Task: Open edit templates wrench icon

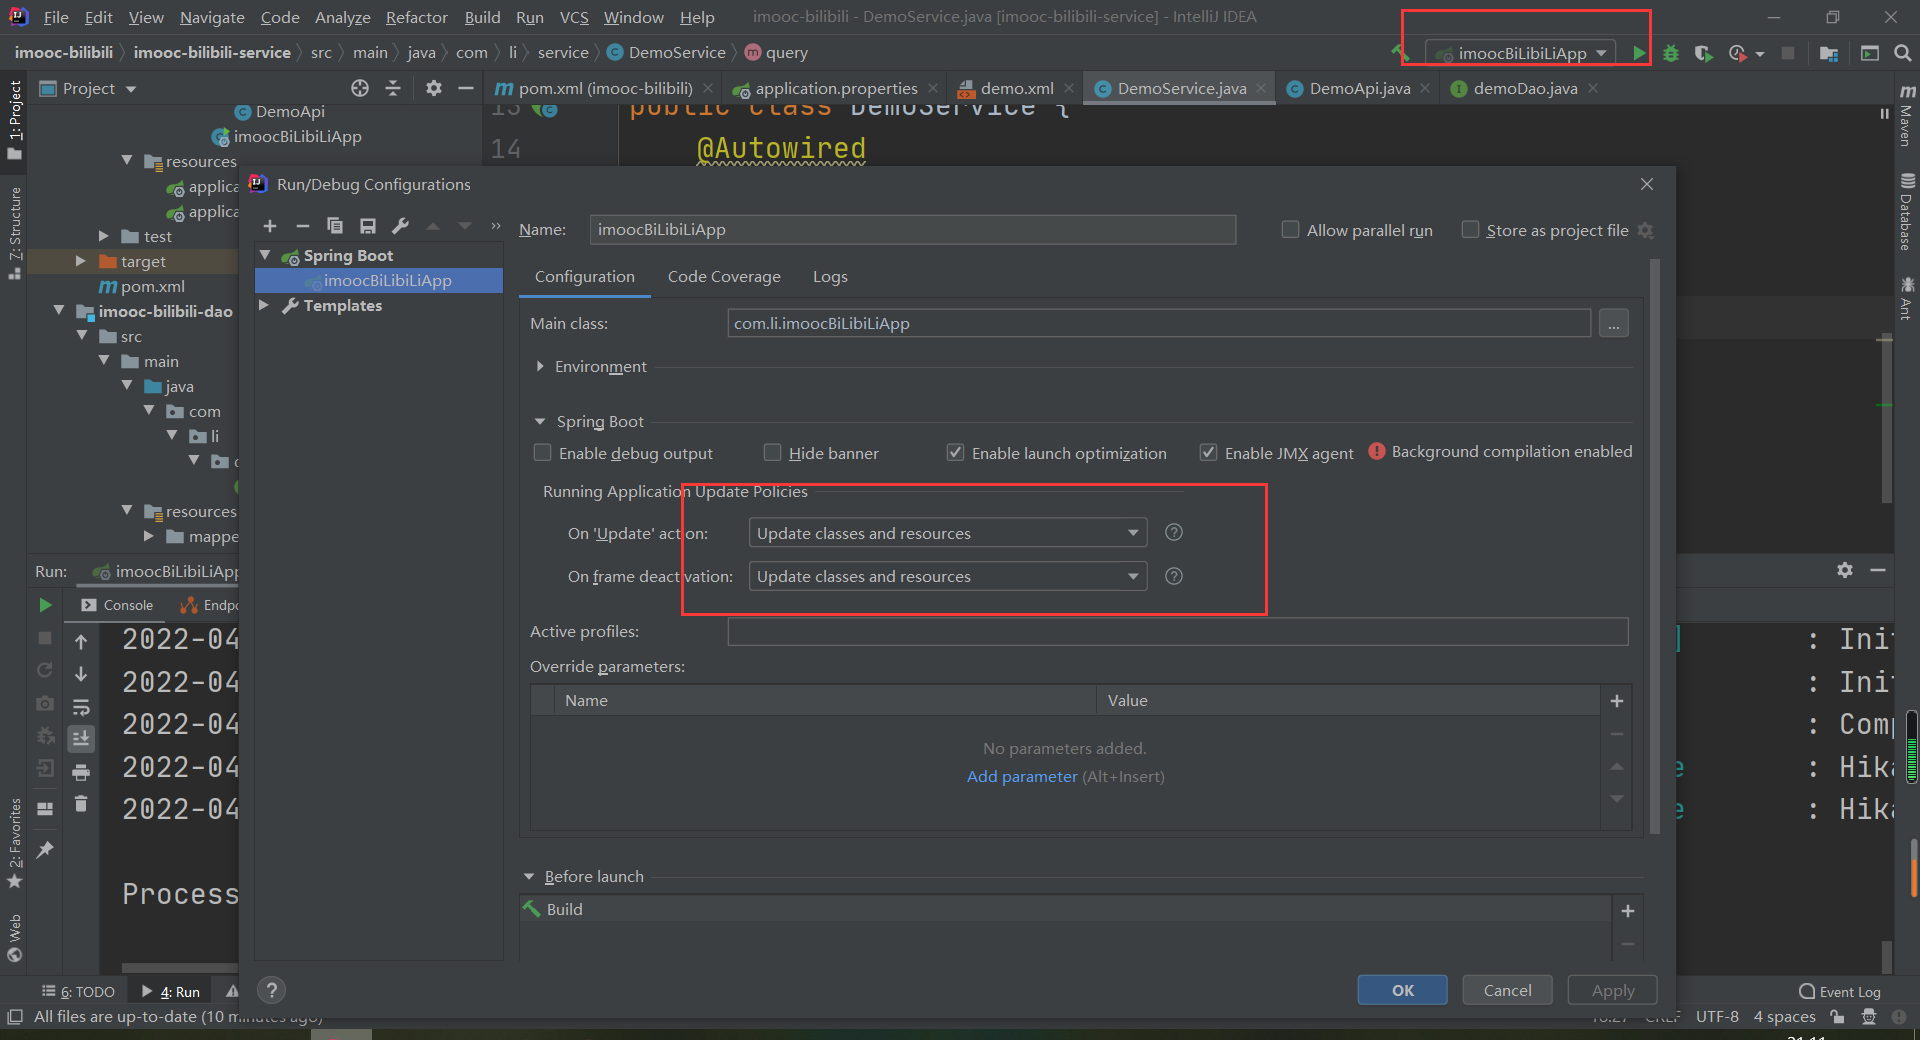Action: point(400,227)
